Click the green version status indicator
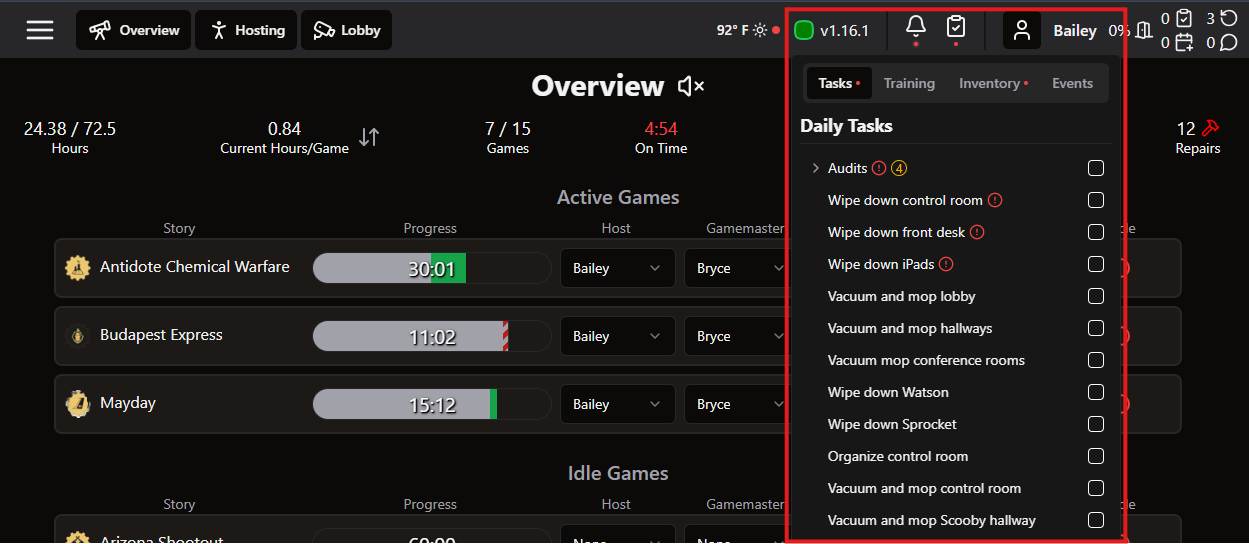This screenshot has width=1249, height=544. (804, 31)
